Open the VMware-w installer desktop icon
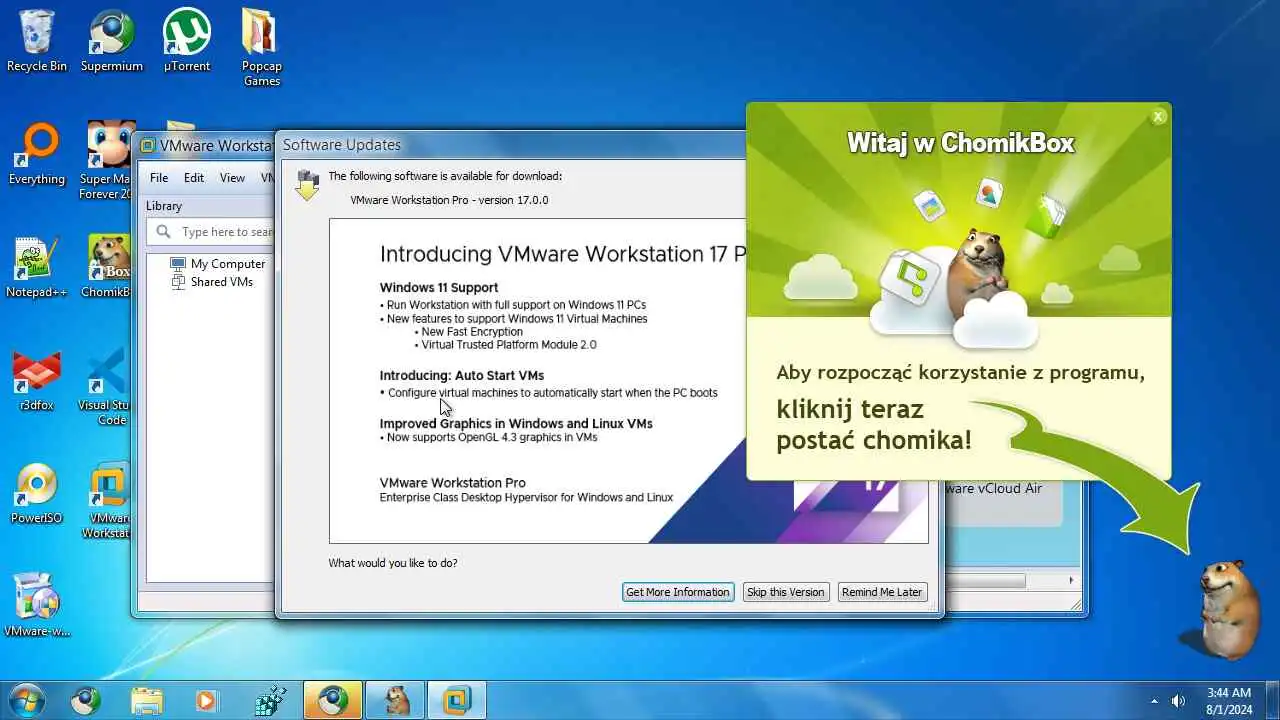The image size is (1280, 720). [37, 606]
